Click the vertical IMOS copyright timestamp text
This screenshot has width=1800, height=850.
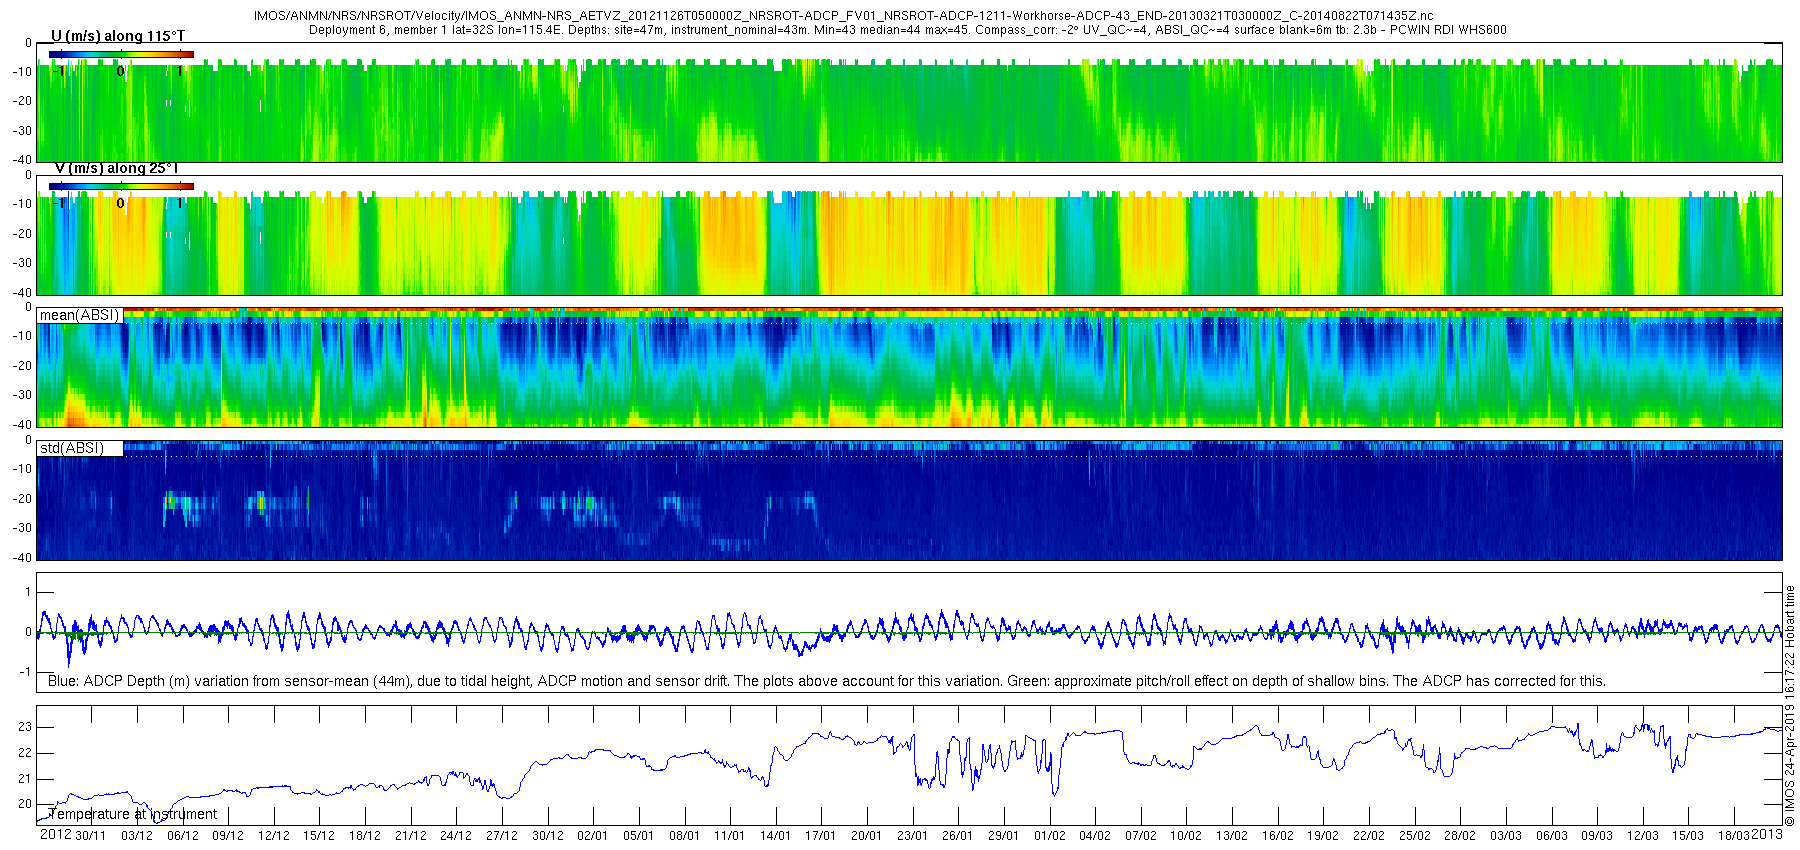[1790, 705]
